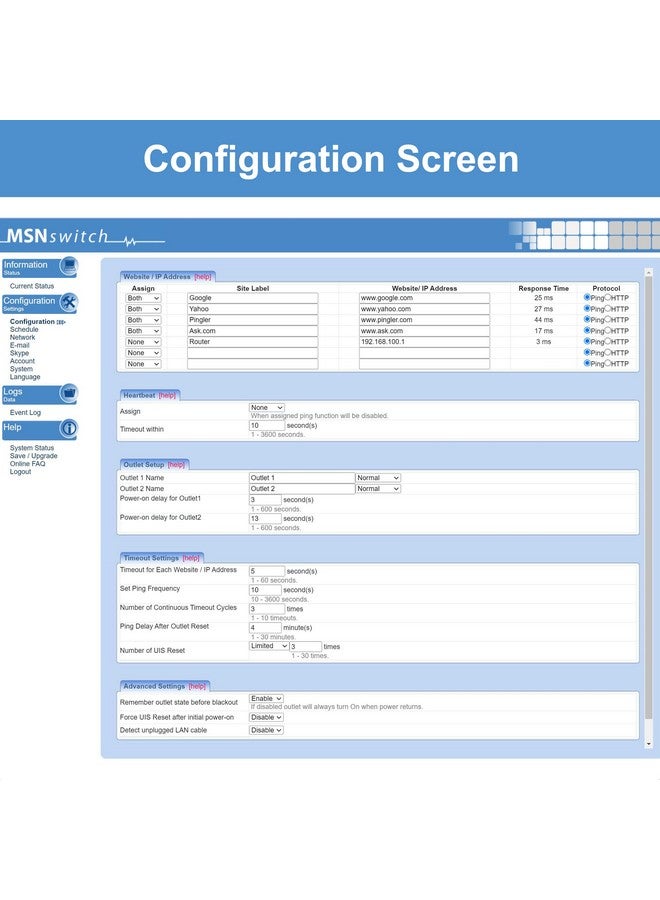Click the Set Ping Frequency input field
The width and height of the screenshot is (660, 900).
(267, 589)
